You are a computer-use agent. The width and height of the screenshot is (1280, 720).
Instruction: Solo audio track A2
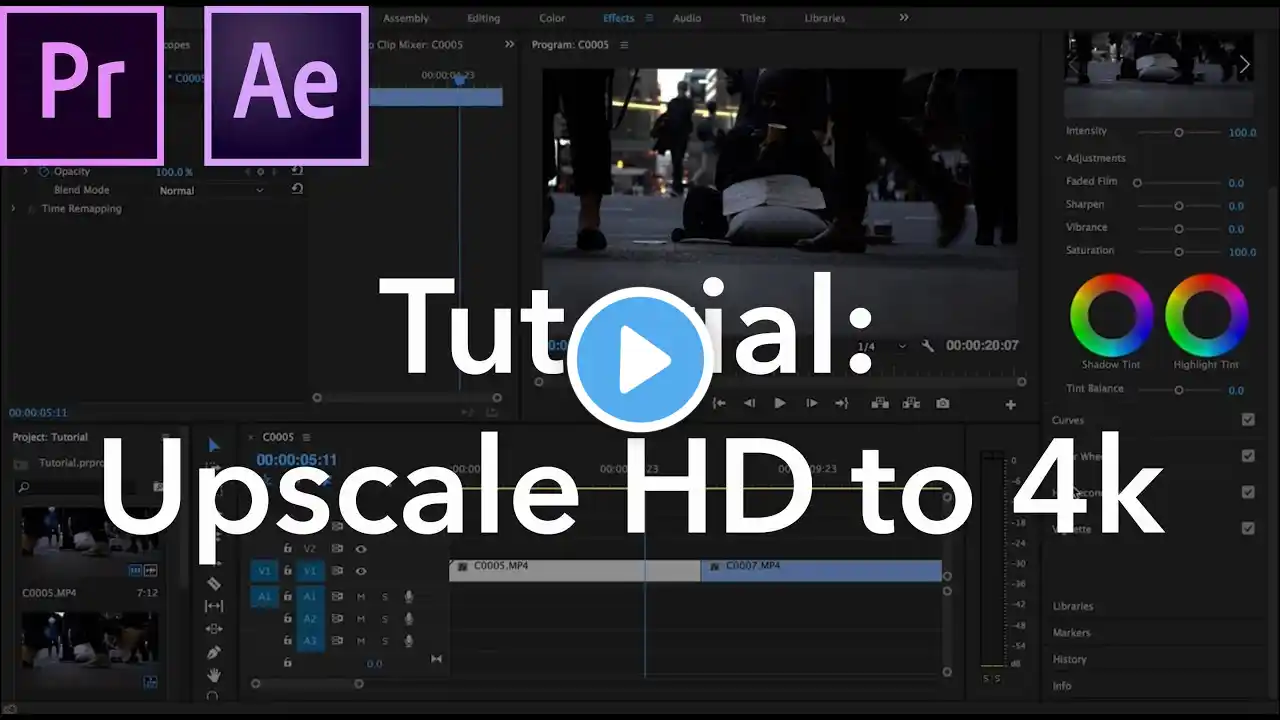[385, 618]
